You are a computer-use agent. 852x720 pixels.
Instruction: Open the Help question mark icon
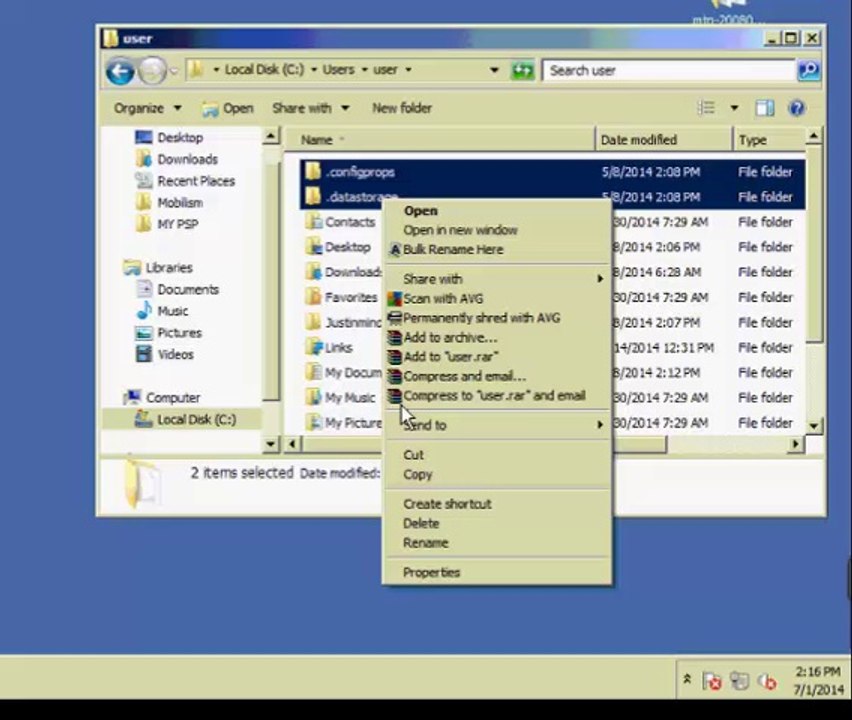[796, 108]
